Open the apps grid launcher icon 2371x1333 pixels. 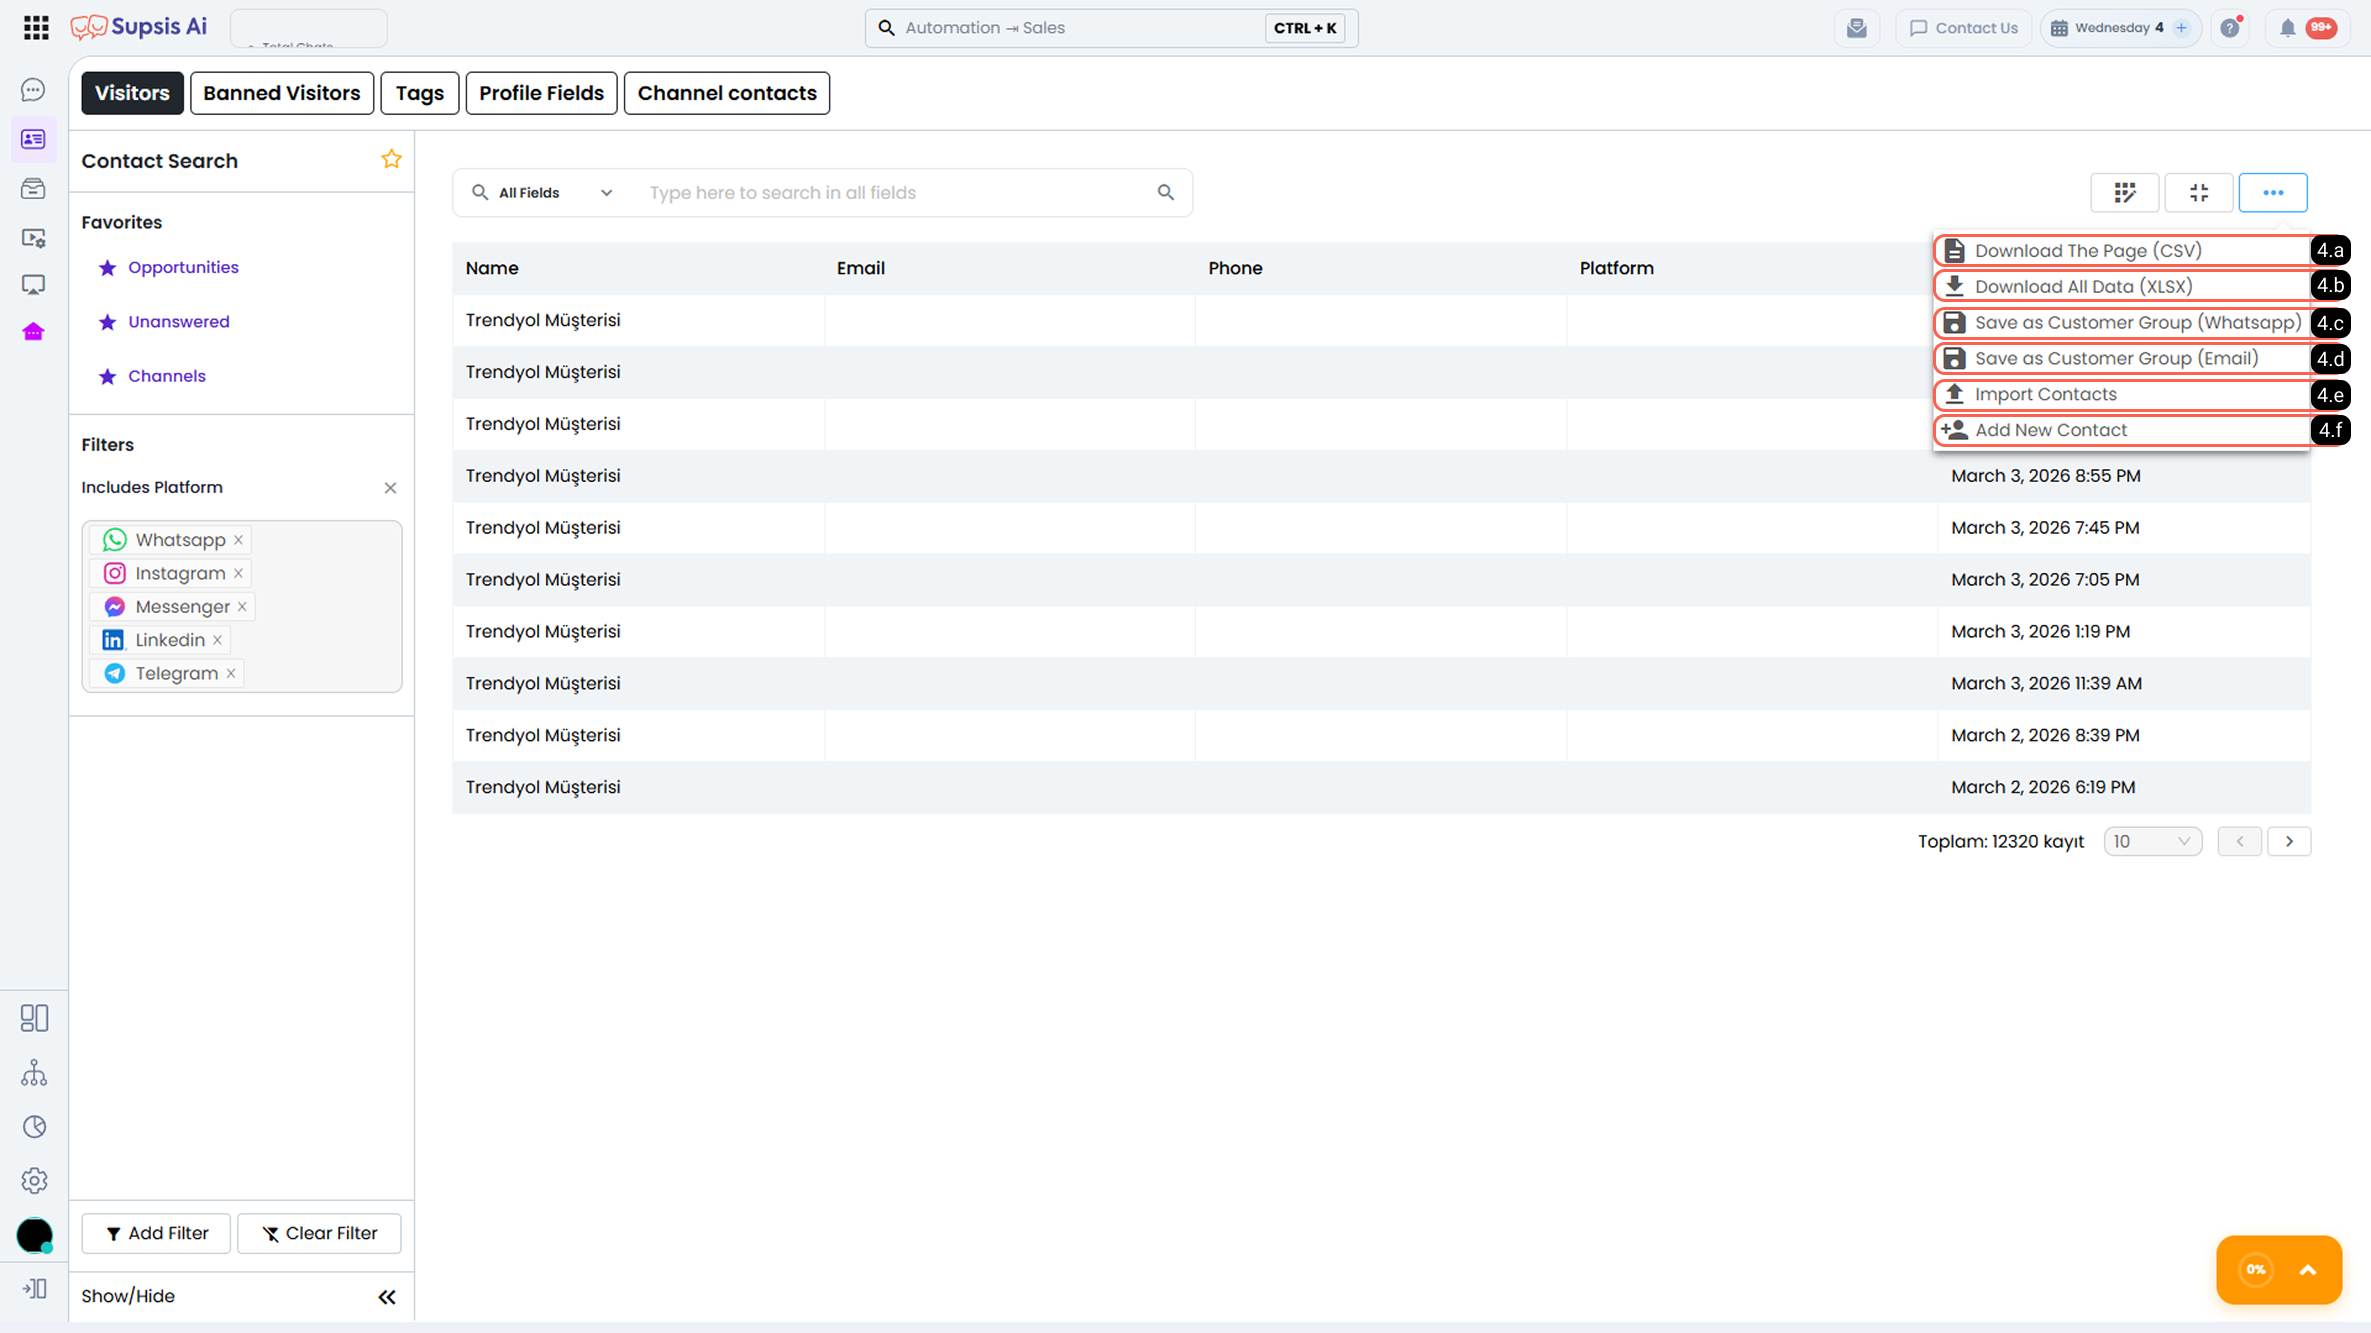pyautogui.click(x=36, y=28)
